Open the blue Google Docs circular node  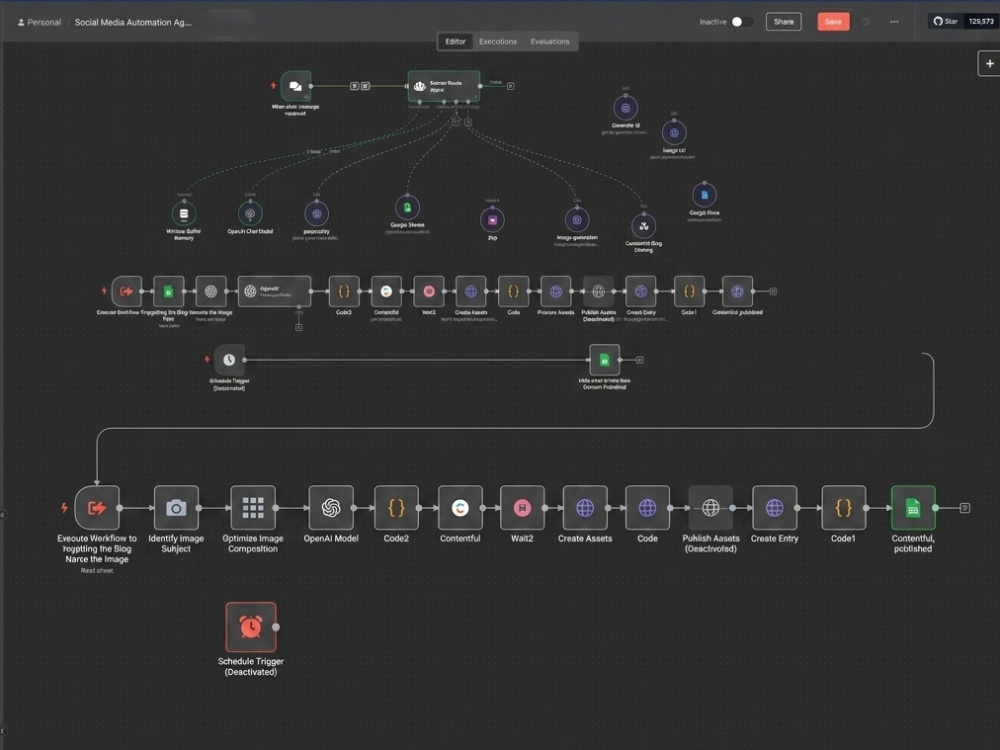pos(704,195)
